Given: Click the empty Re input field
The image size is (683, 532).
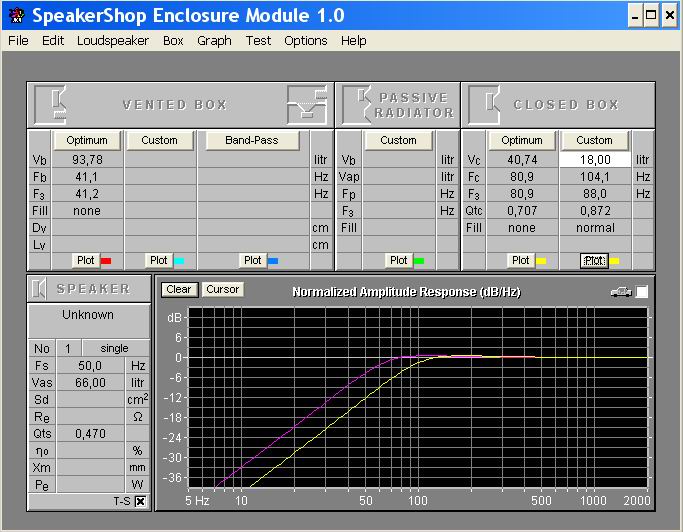Looking at the screenshot, I should [90, 417].
